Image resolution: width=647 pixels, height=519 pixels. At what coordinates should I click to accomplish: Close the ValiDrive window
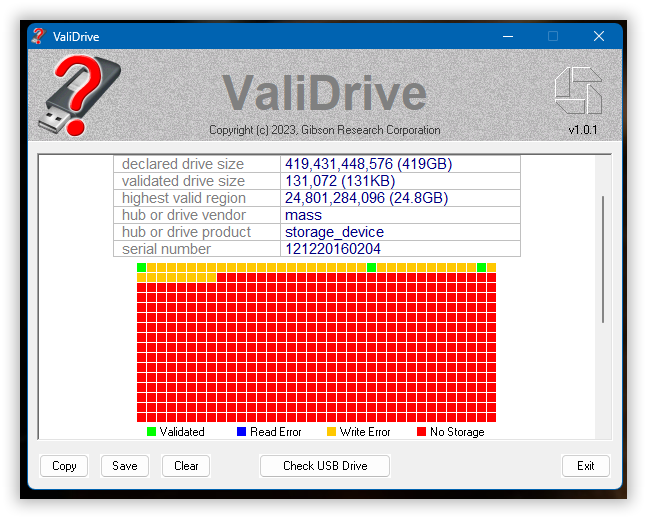click(599, 36)
